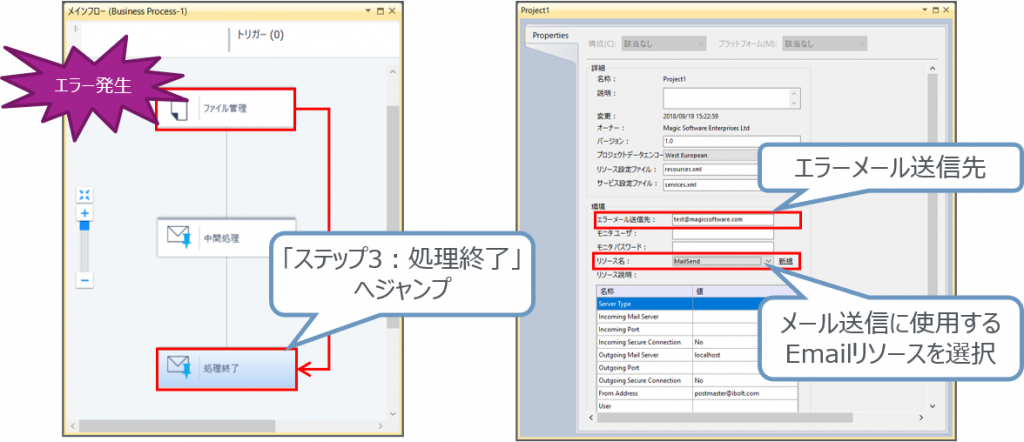Click the fit-to-screen zoom icon

pos(85,195)
